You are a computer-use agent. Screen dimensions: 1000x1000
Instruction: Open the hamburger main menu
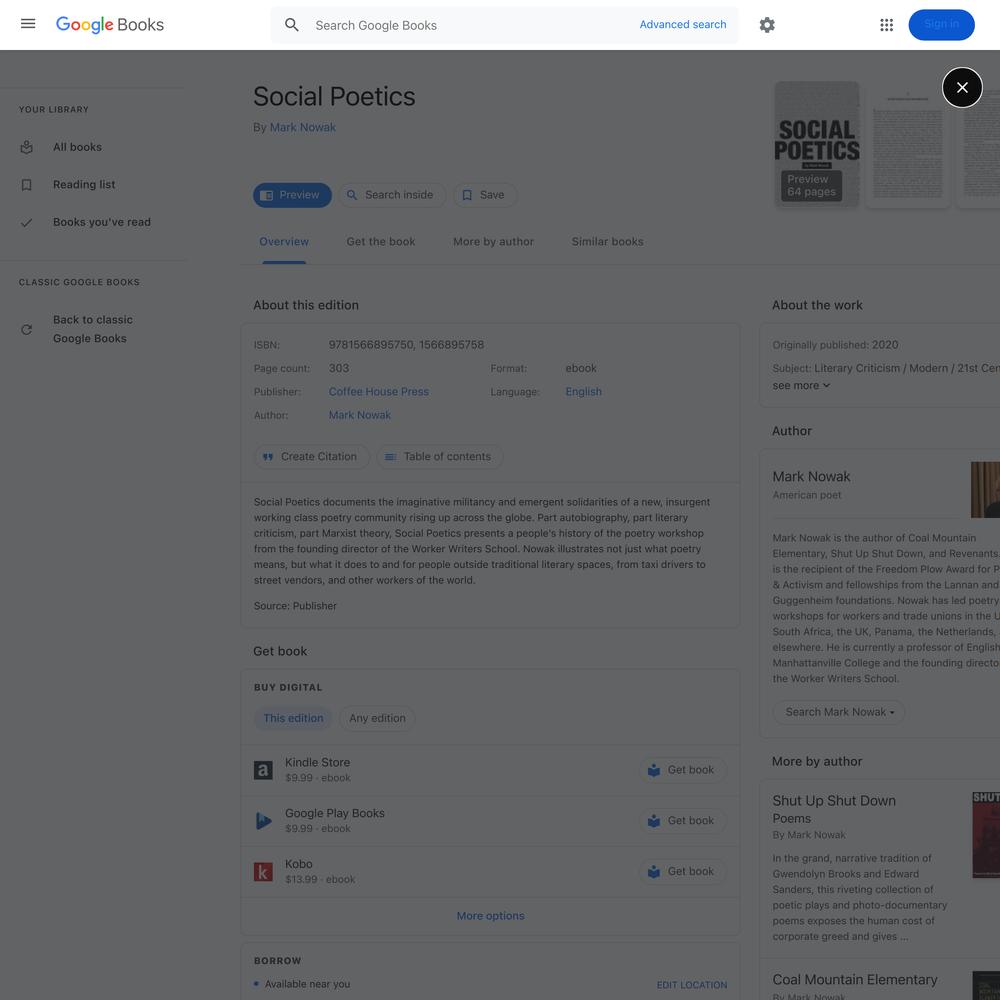28,24
